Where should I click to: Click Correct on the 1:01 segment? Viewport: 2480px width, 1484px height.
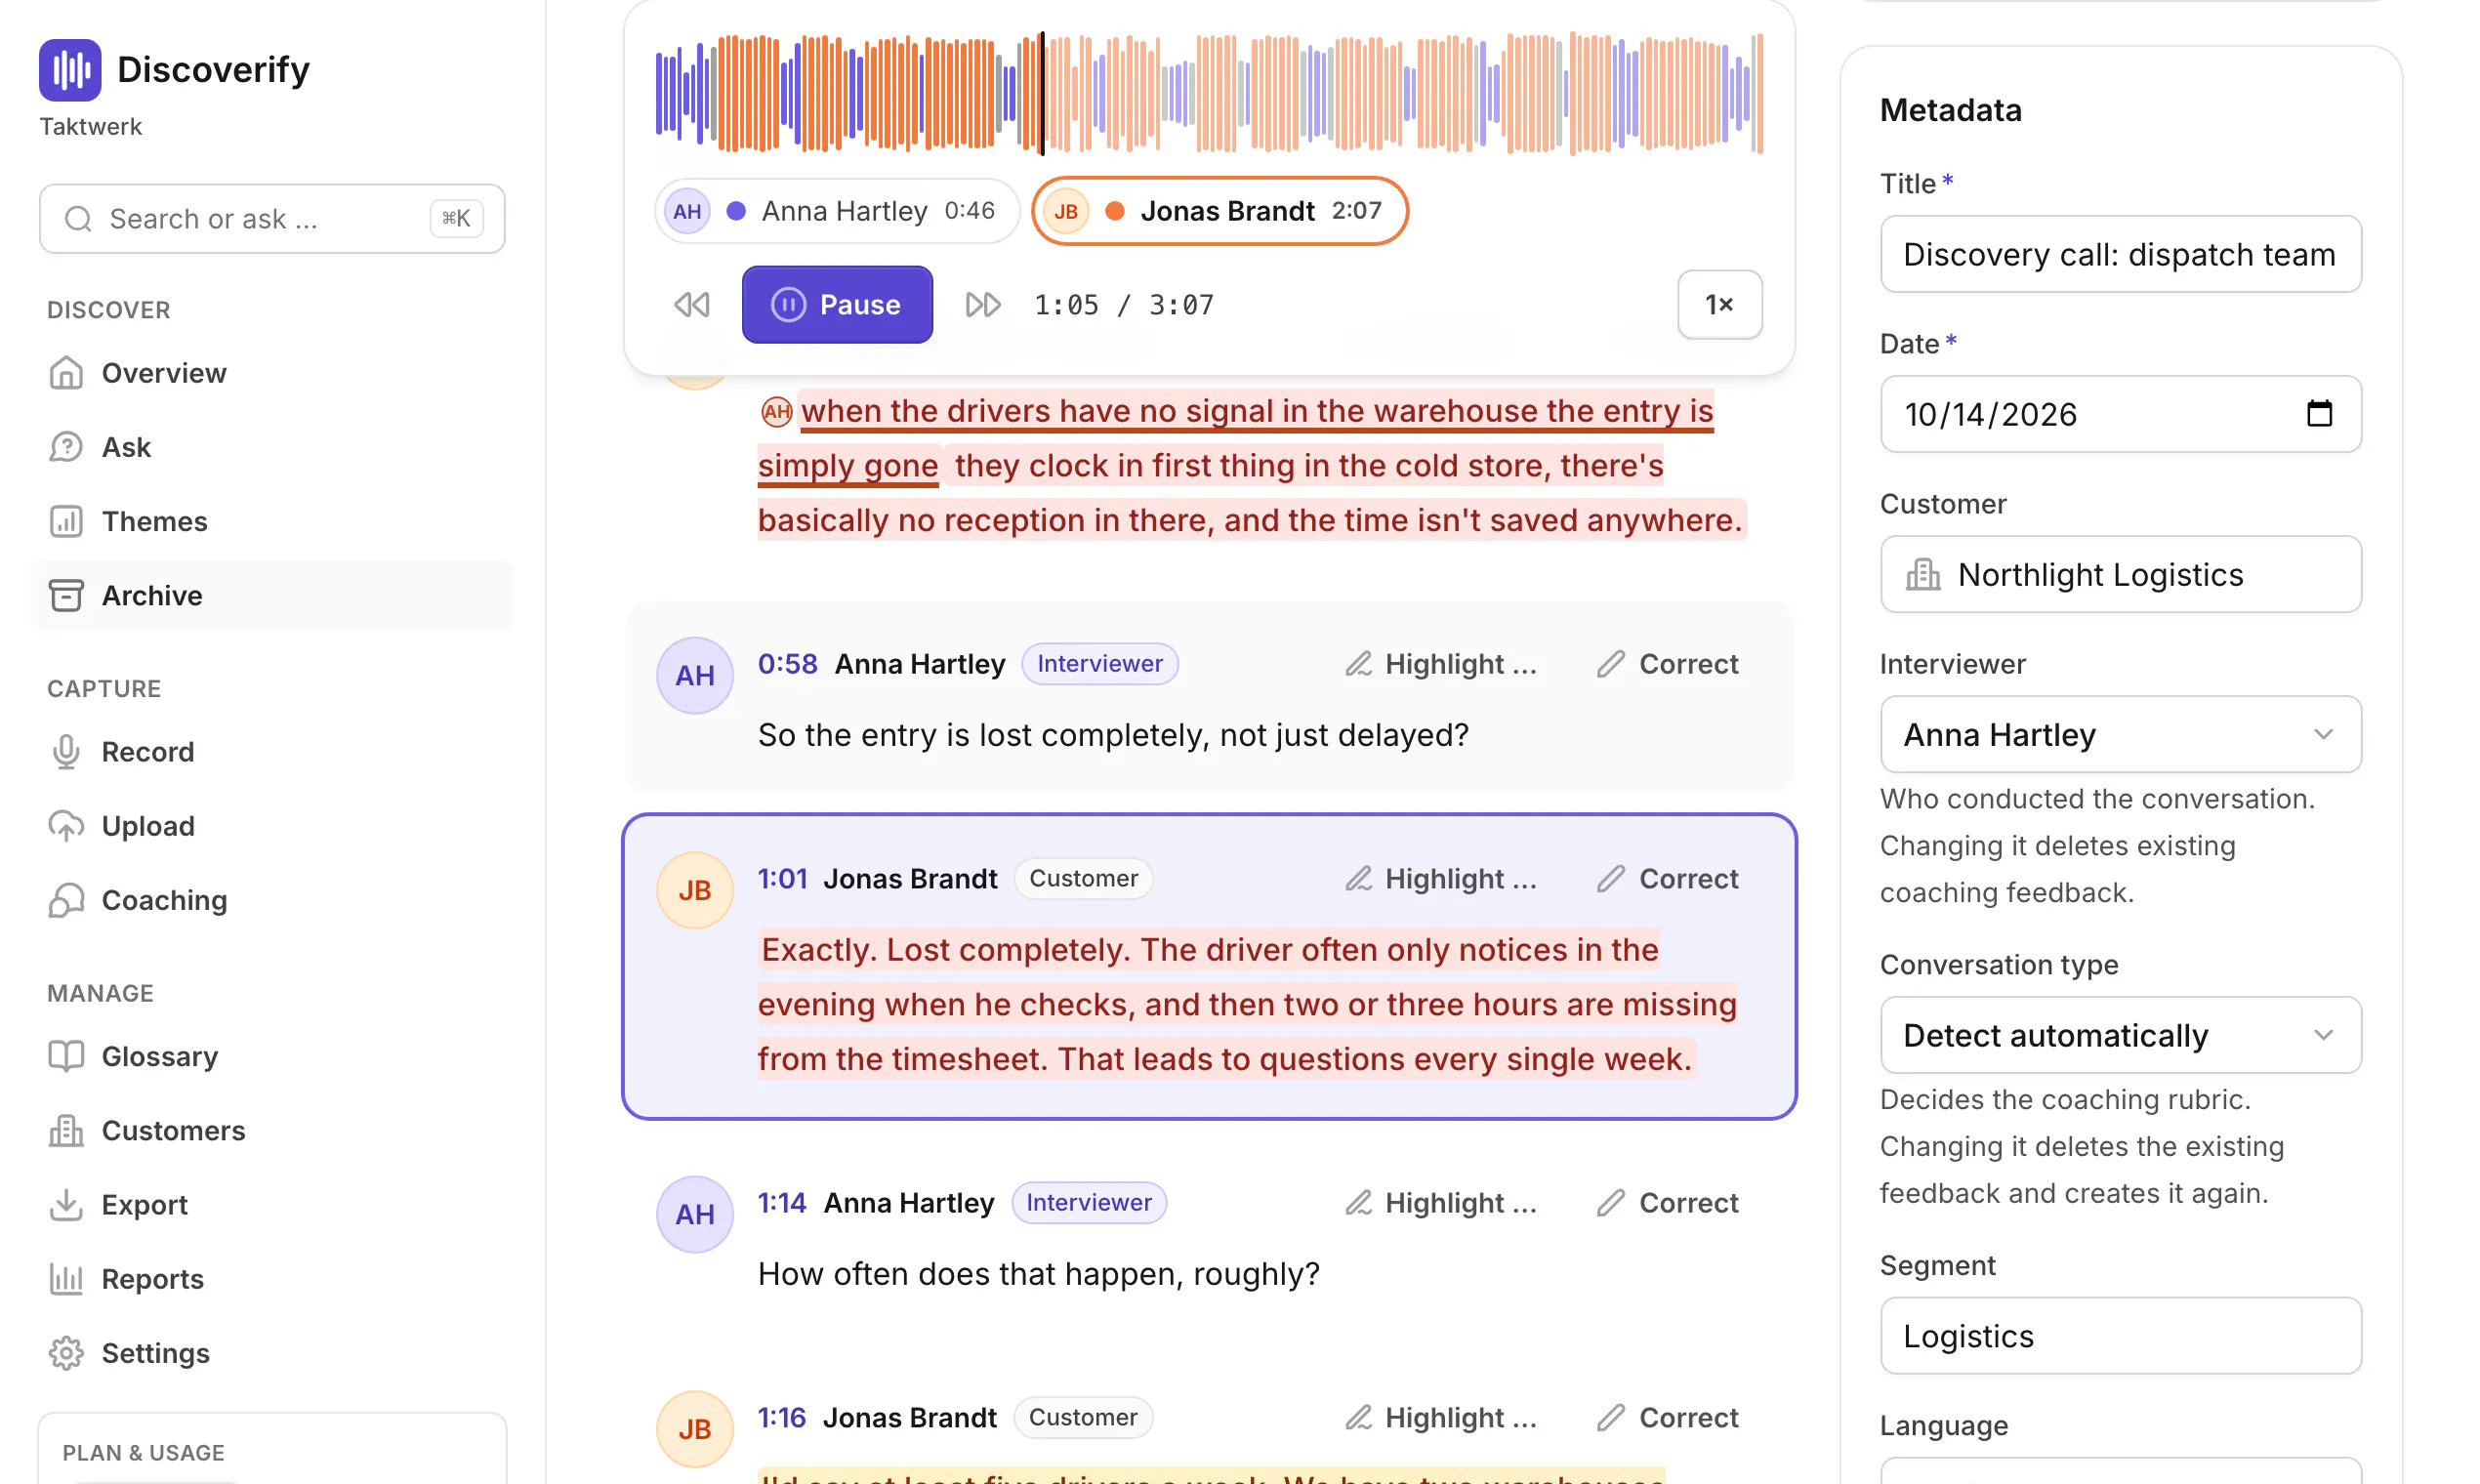click(x=1667, y=878)
